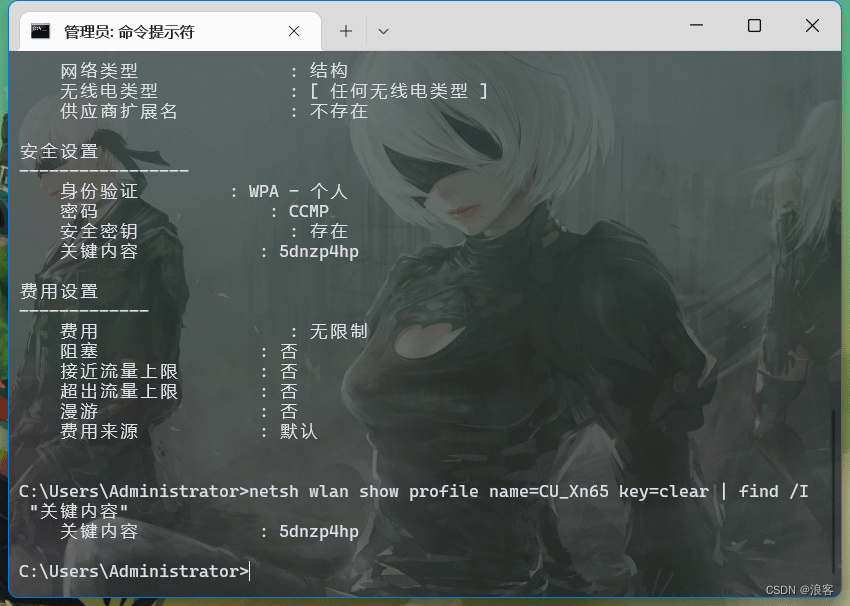
Task: Click the '[ 任何无线电类型 ]' value
Action: [x=398, y=91]
